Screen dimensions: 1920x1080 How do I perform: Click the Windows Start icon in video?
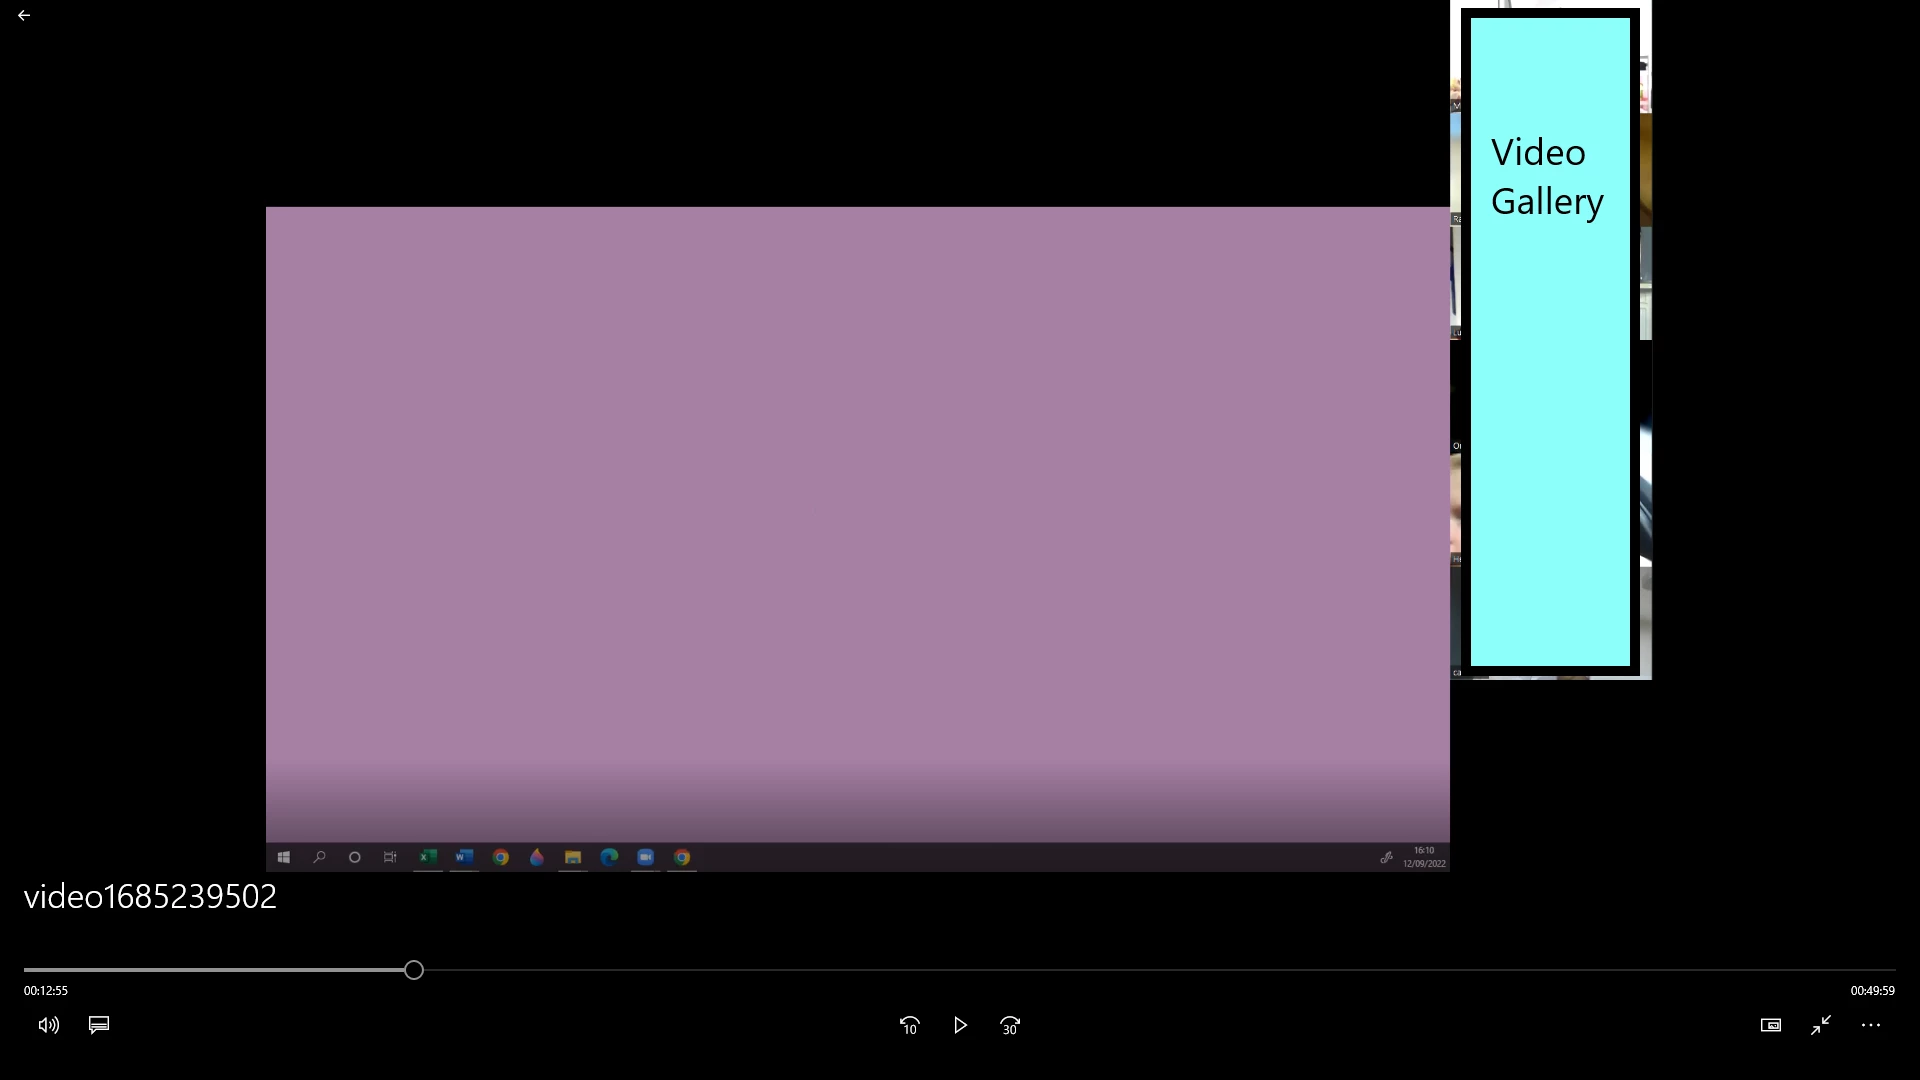coord(284,857)
